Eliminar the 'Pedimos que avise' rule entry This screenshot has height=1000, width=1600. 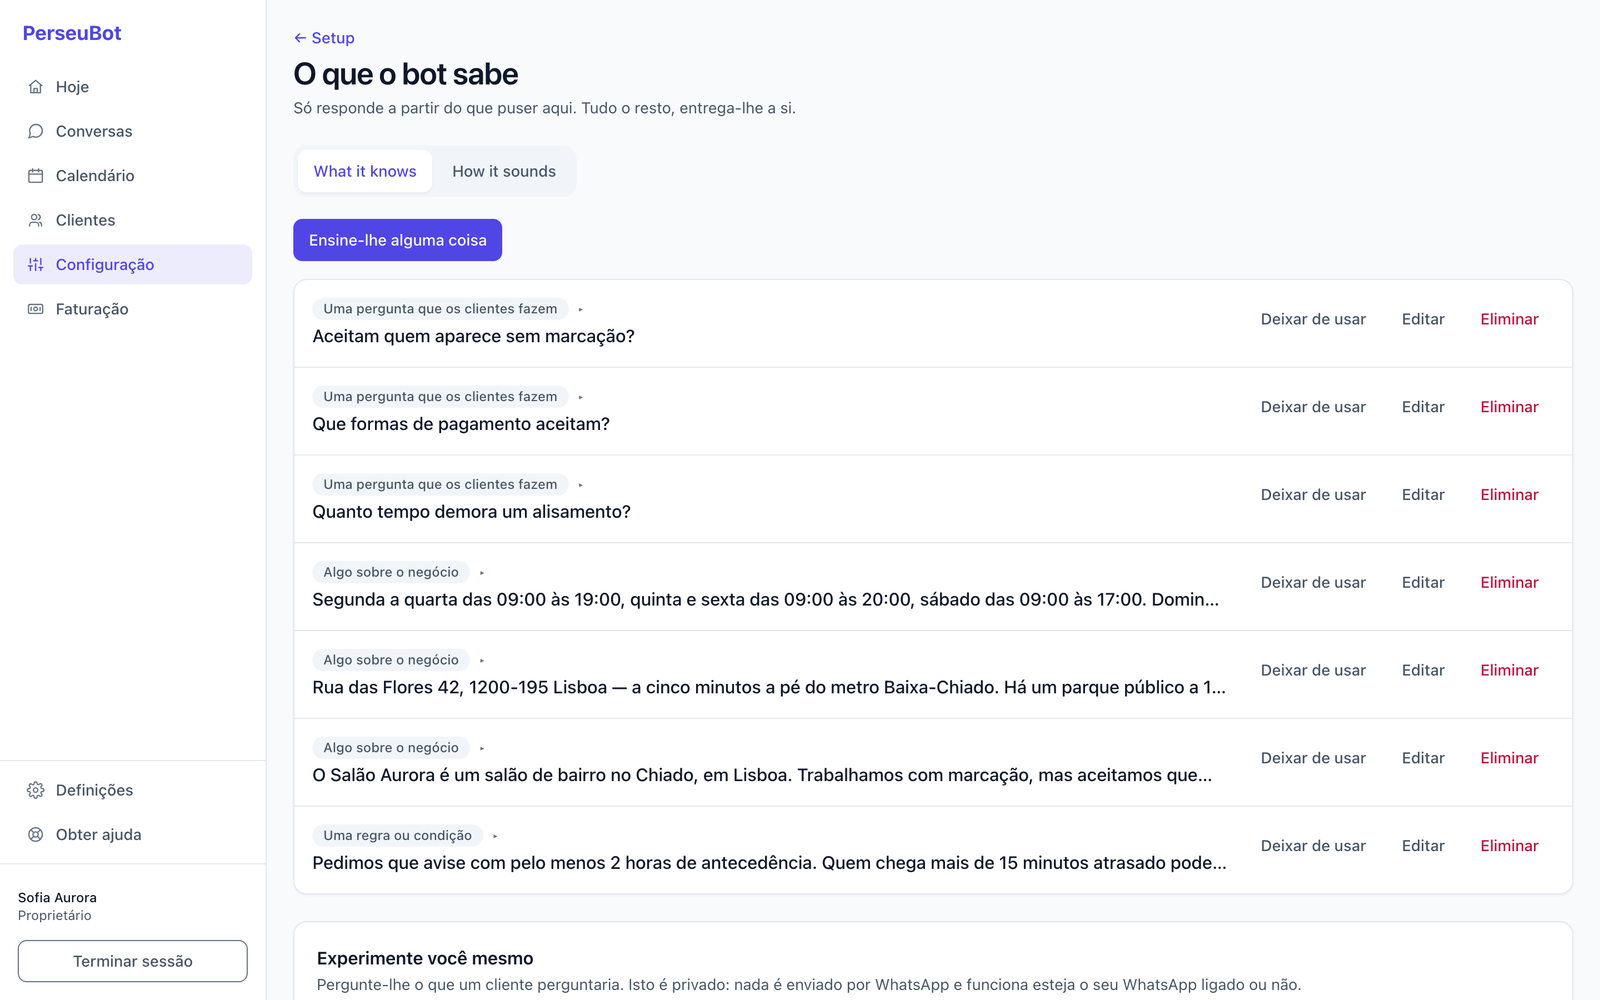click(x=1509, y=846)
